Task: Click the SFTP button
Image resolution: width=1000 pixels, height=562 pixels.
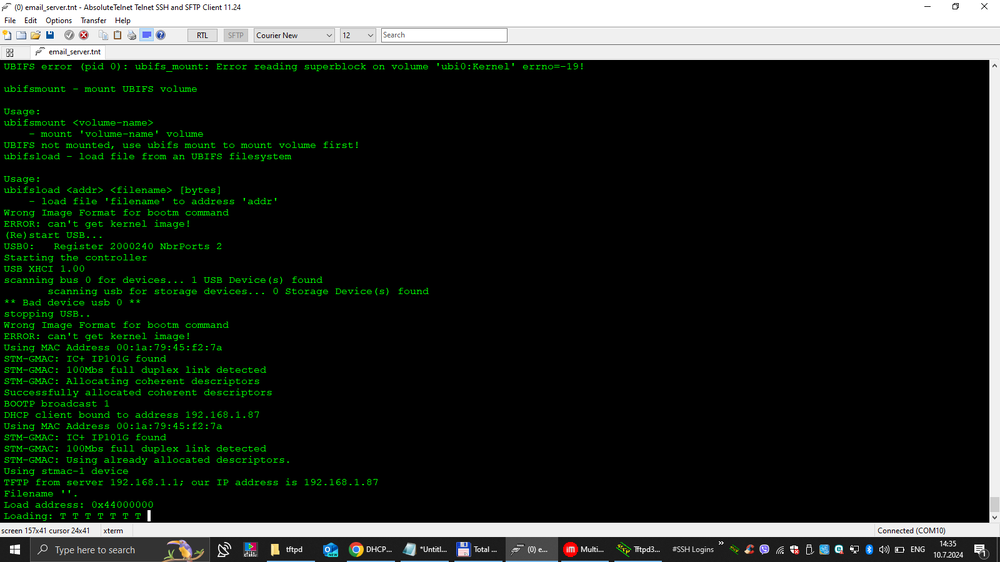Action: tap(235, 35)
